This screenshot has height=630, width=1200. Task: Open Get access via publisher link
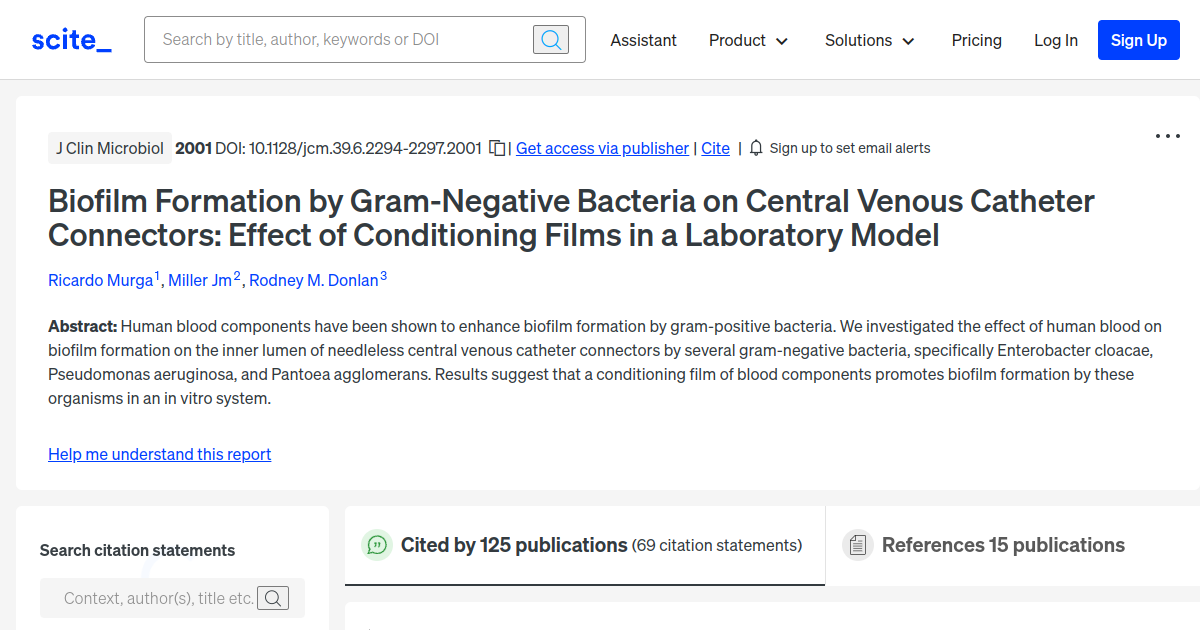coord(601,148)
